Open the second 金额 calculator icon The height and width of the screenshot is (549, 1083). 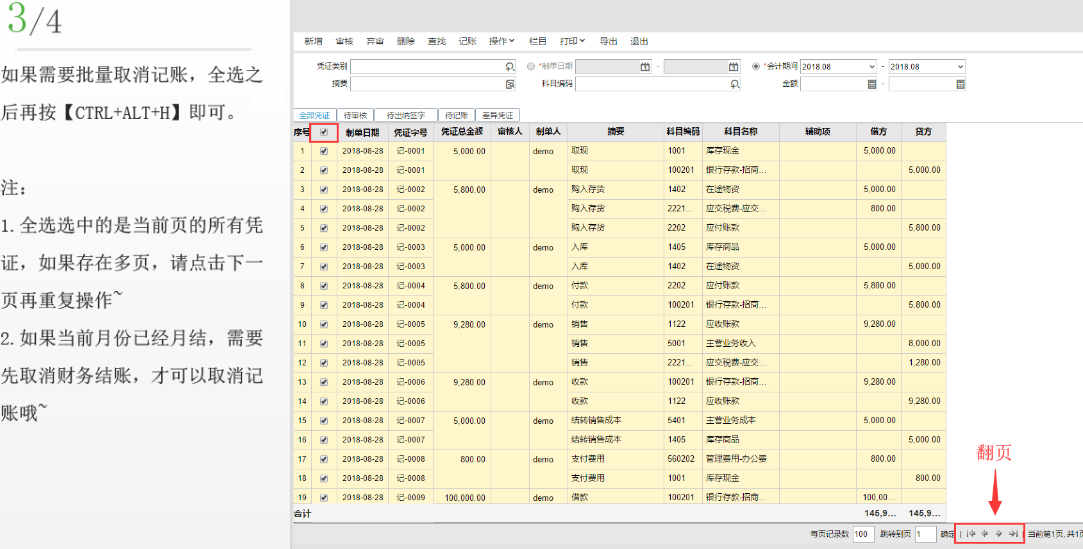tap(960, 84)
